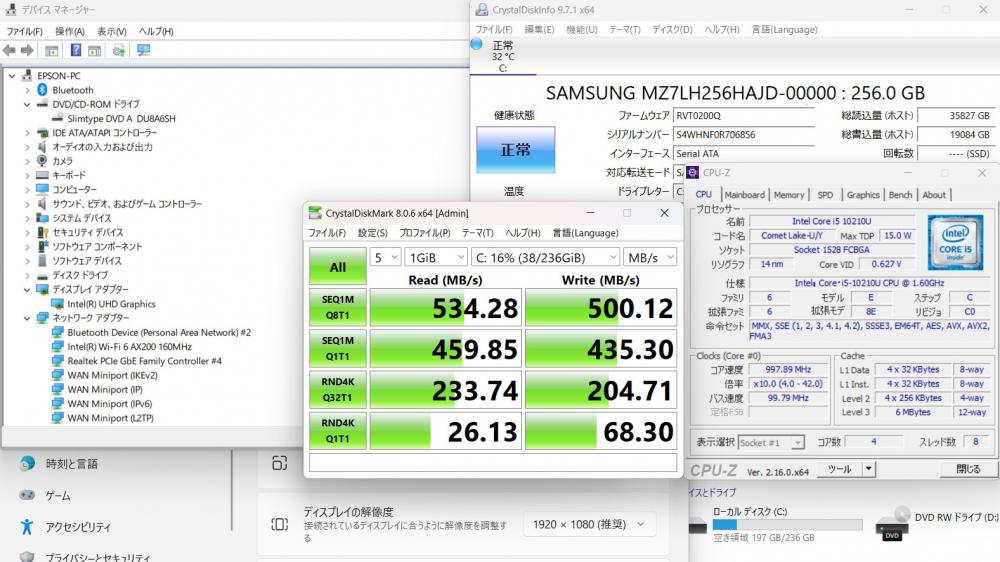Open 機能(U) menu in CrystalDiskInfo
This screenshot has height=562, width=1000.
click(x=582, y=29)
